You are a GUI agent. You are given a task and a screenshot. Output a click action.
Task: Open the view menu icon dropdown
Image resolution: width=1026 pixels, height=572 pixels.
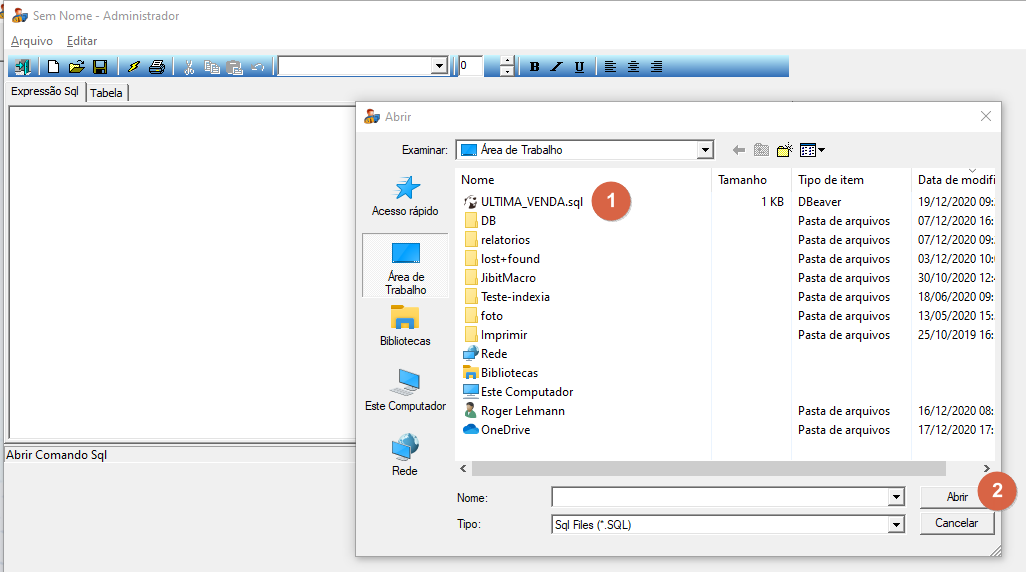click(x=812, y=150)
